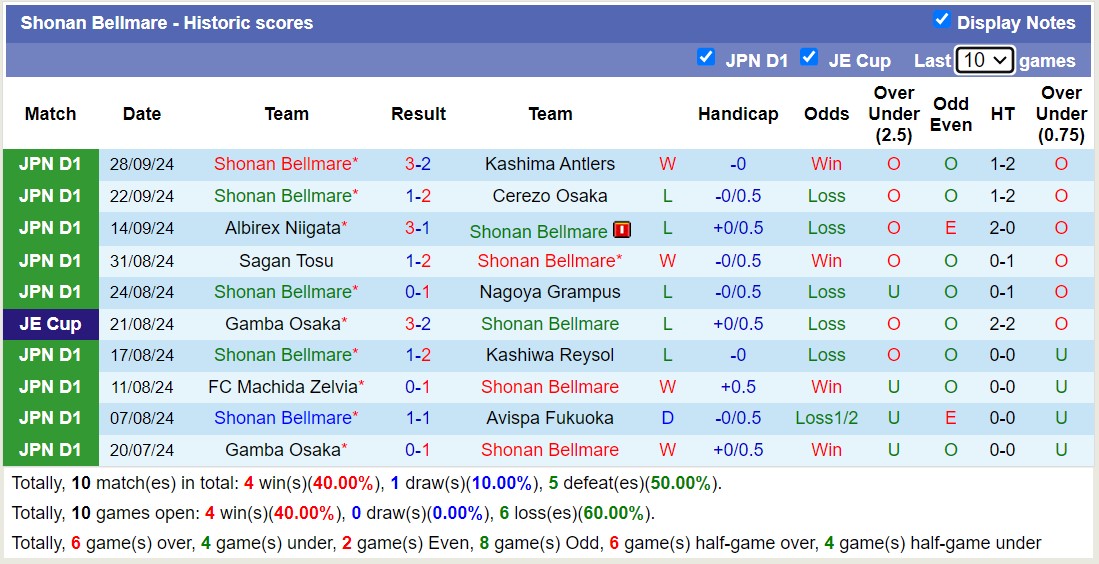Toggle the Display Notes checkbox
Viewport: 1099px width, 564px height.
(x=941, y=20)
